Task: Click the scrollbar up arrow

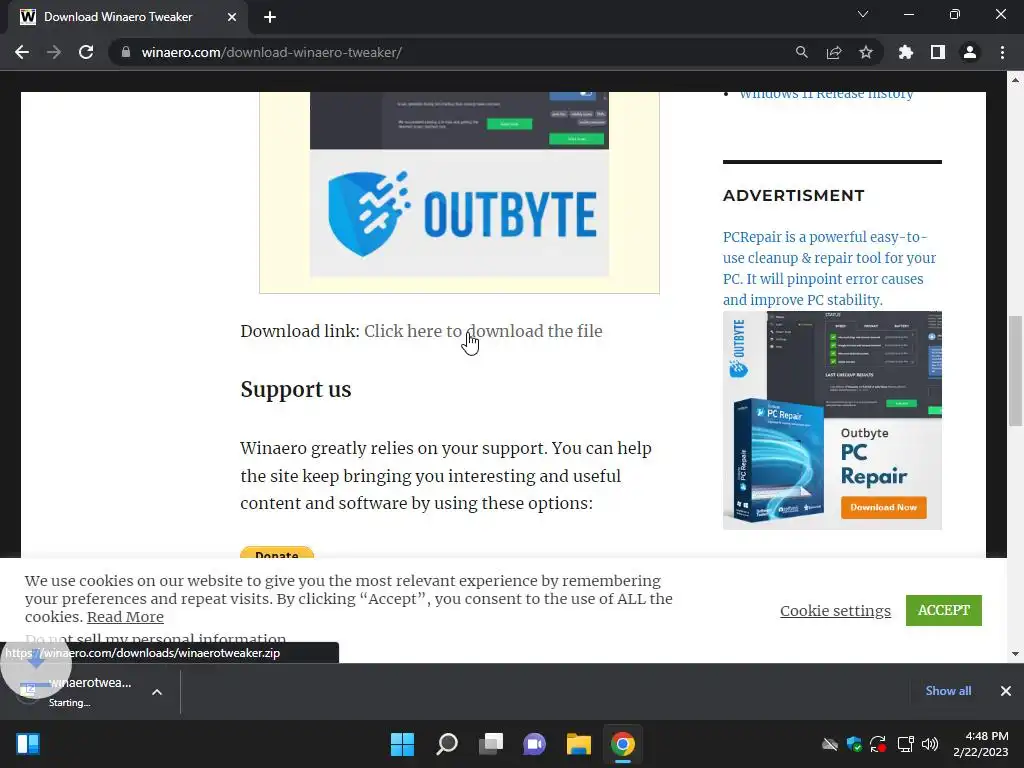Action: click(1015, 80)
